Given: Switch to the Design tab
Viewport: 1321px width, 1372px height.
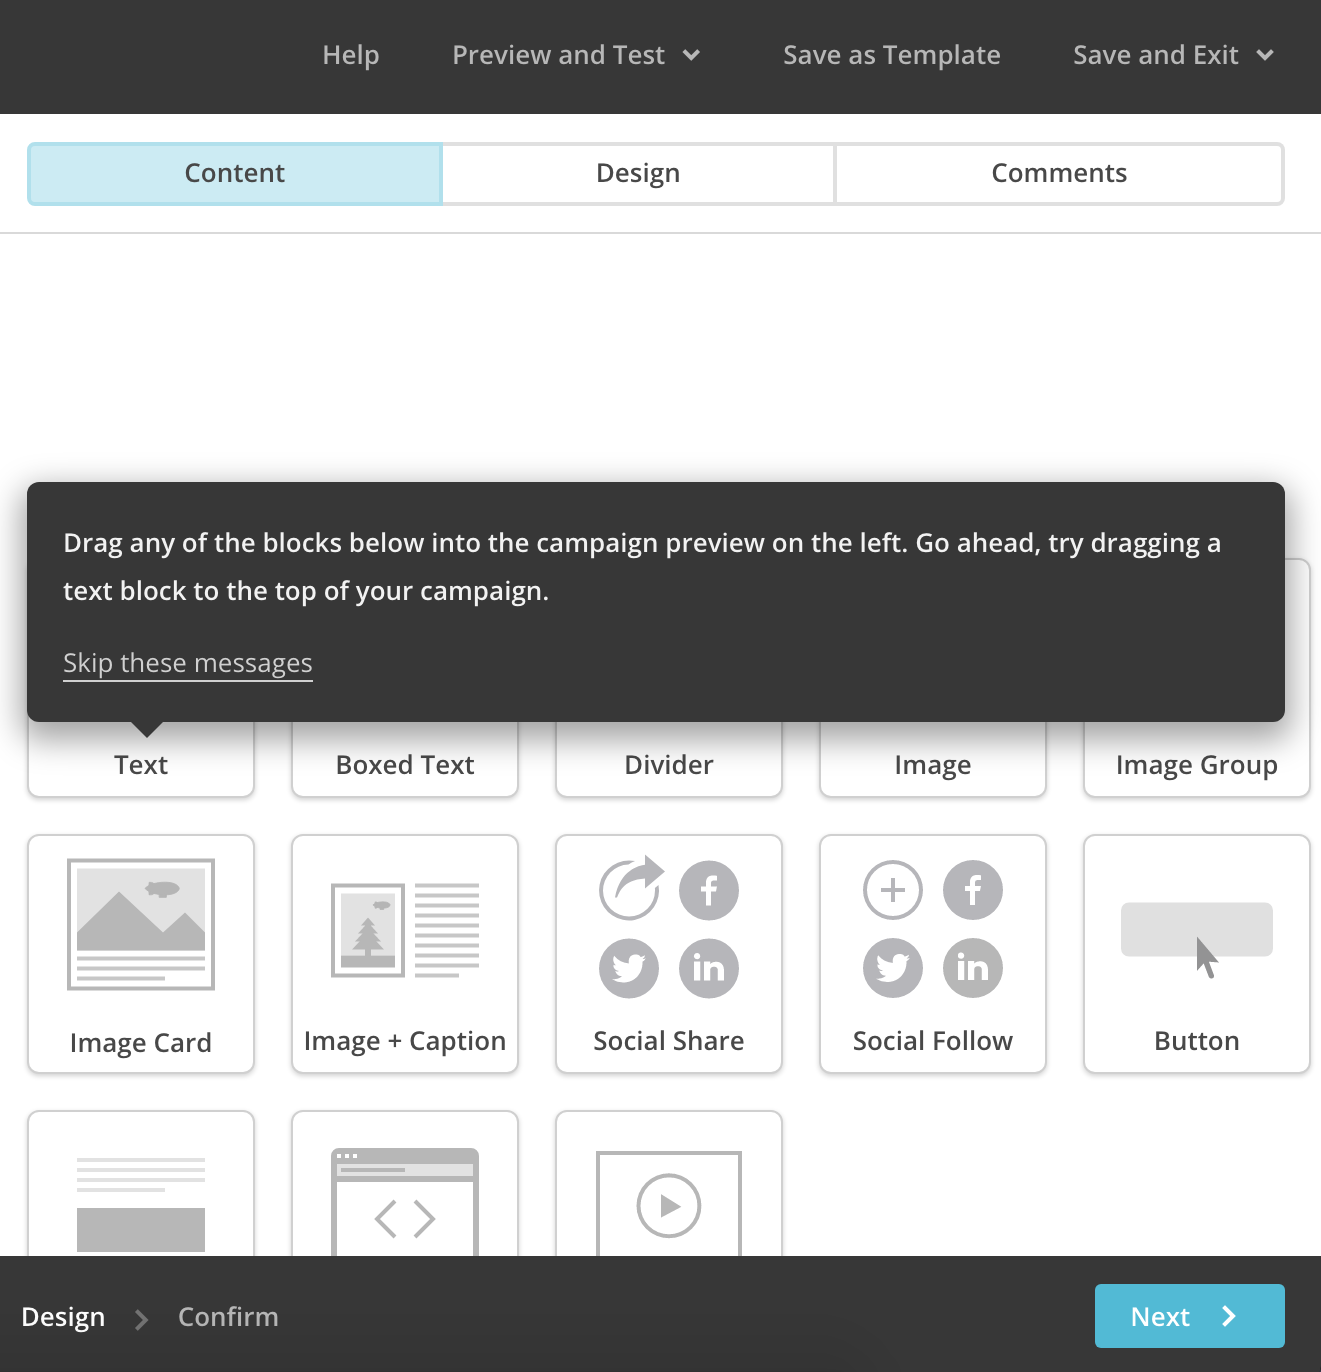Looking at the screenshot, I should [638, 174].
